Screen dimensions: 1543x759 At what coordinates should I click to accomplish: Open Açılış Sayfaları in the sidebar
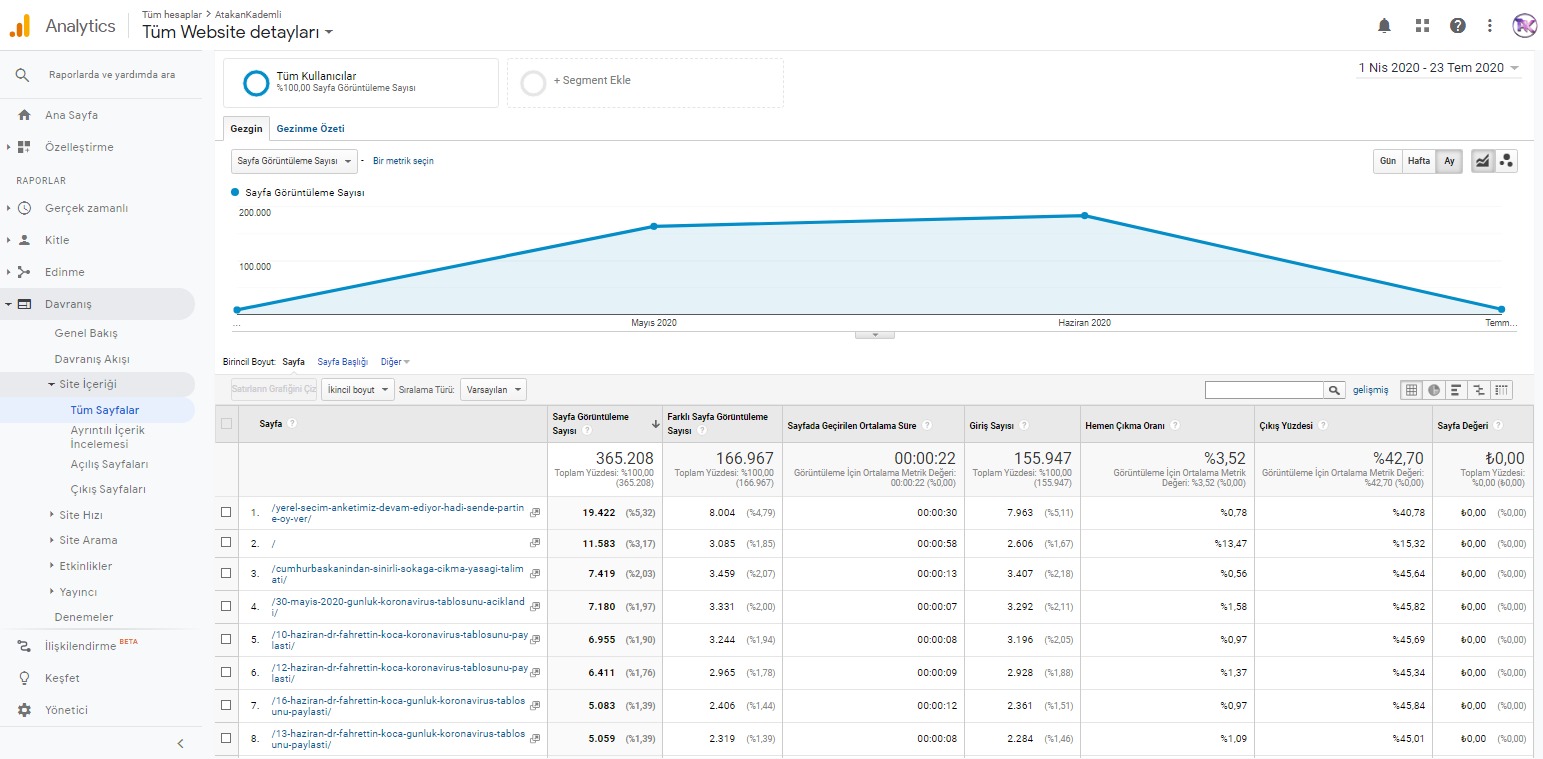tap(109, 464)
